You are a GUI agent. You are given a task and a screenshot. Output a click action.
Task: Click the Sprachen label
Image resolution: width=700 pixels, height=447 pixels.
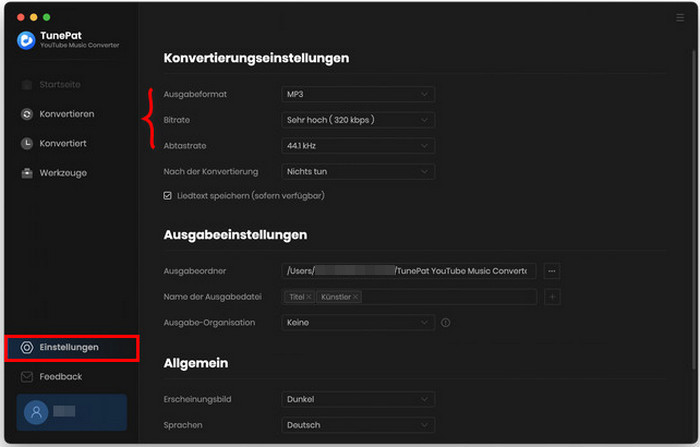(183, 425)
